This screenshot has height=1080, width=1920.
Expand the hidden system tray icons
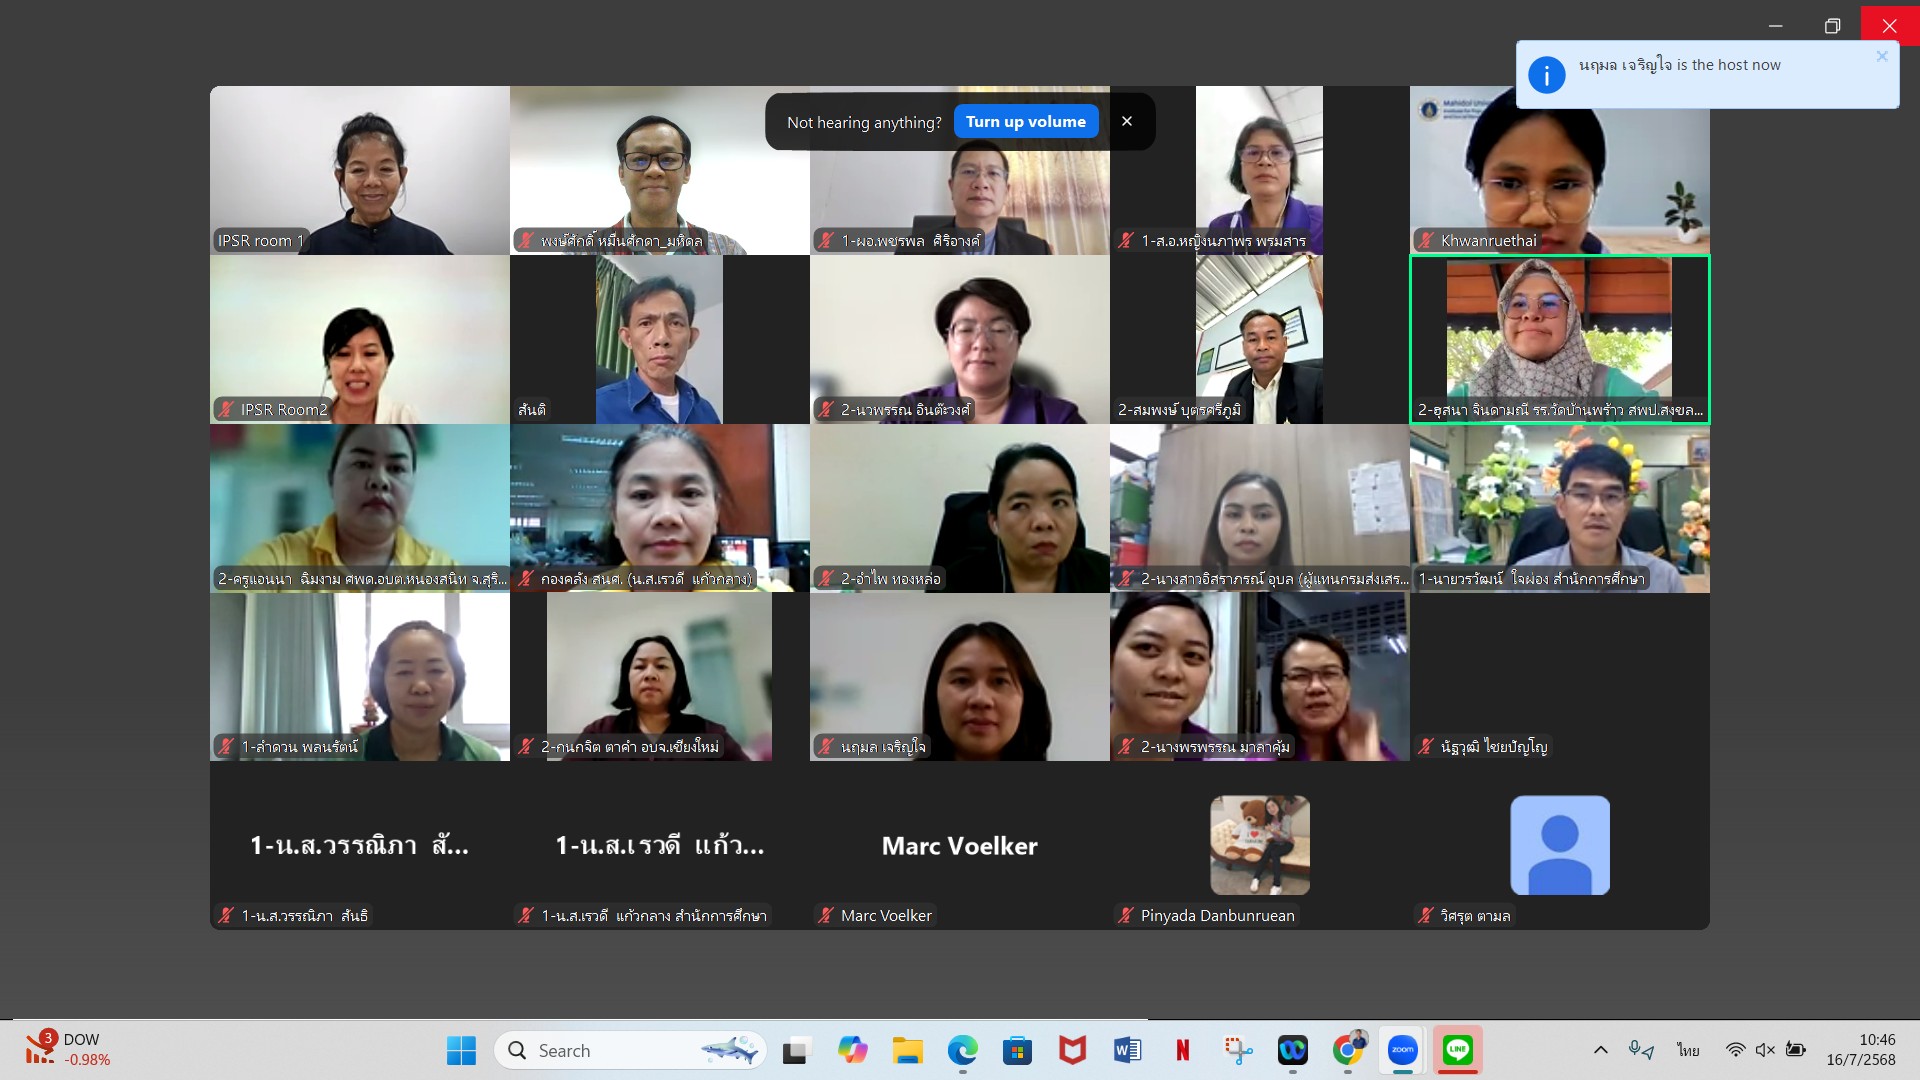coord(1600,1050)
